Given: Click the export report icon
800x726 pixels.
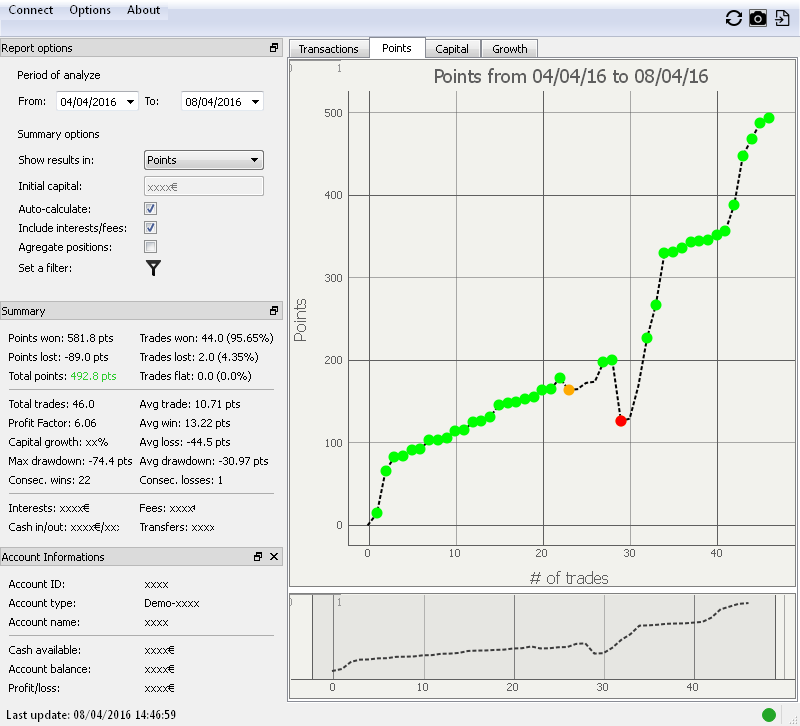Looking at the screenshot, I should [x=782, y=18].
